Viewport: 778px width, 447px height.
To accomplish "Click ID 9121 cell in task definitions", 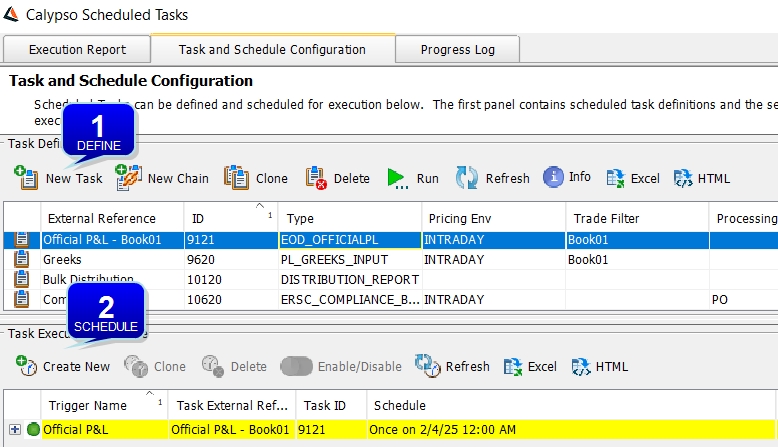I will coord(231,240).
